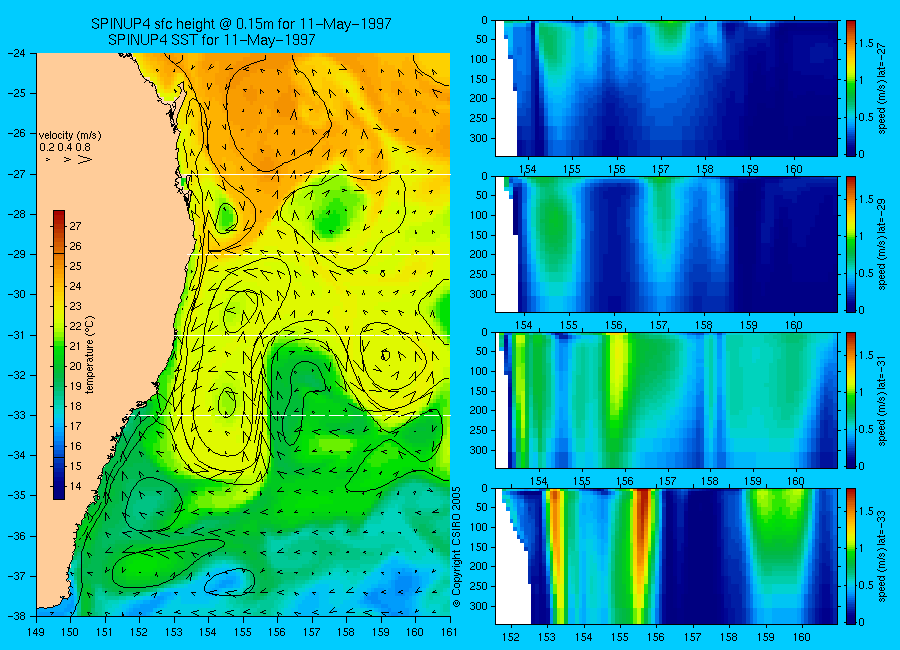Click the "speed (m/s) lat=-31" label

[883, 400]
